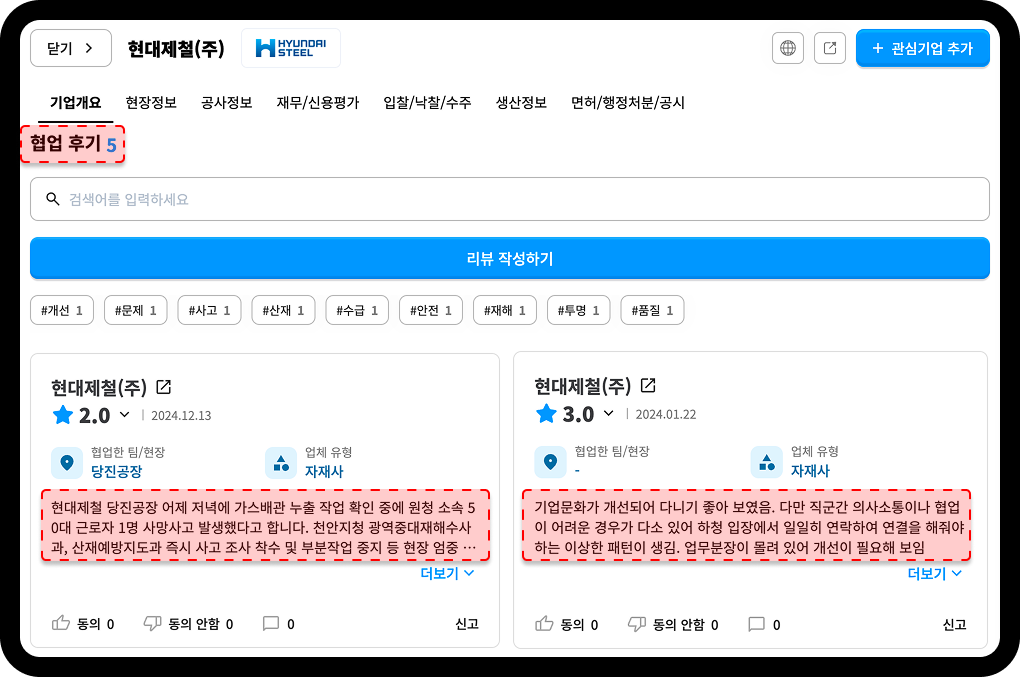Filter by #사고 tag
This screenshot has height=677, width=1020.
(209, 310)
